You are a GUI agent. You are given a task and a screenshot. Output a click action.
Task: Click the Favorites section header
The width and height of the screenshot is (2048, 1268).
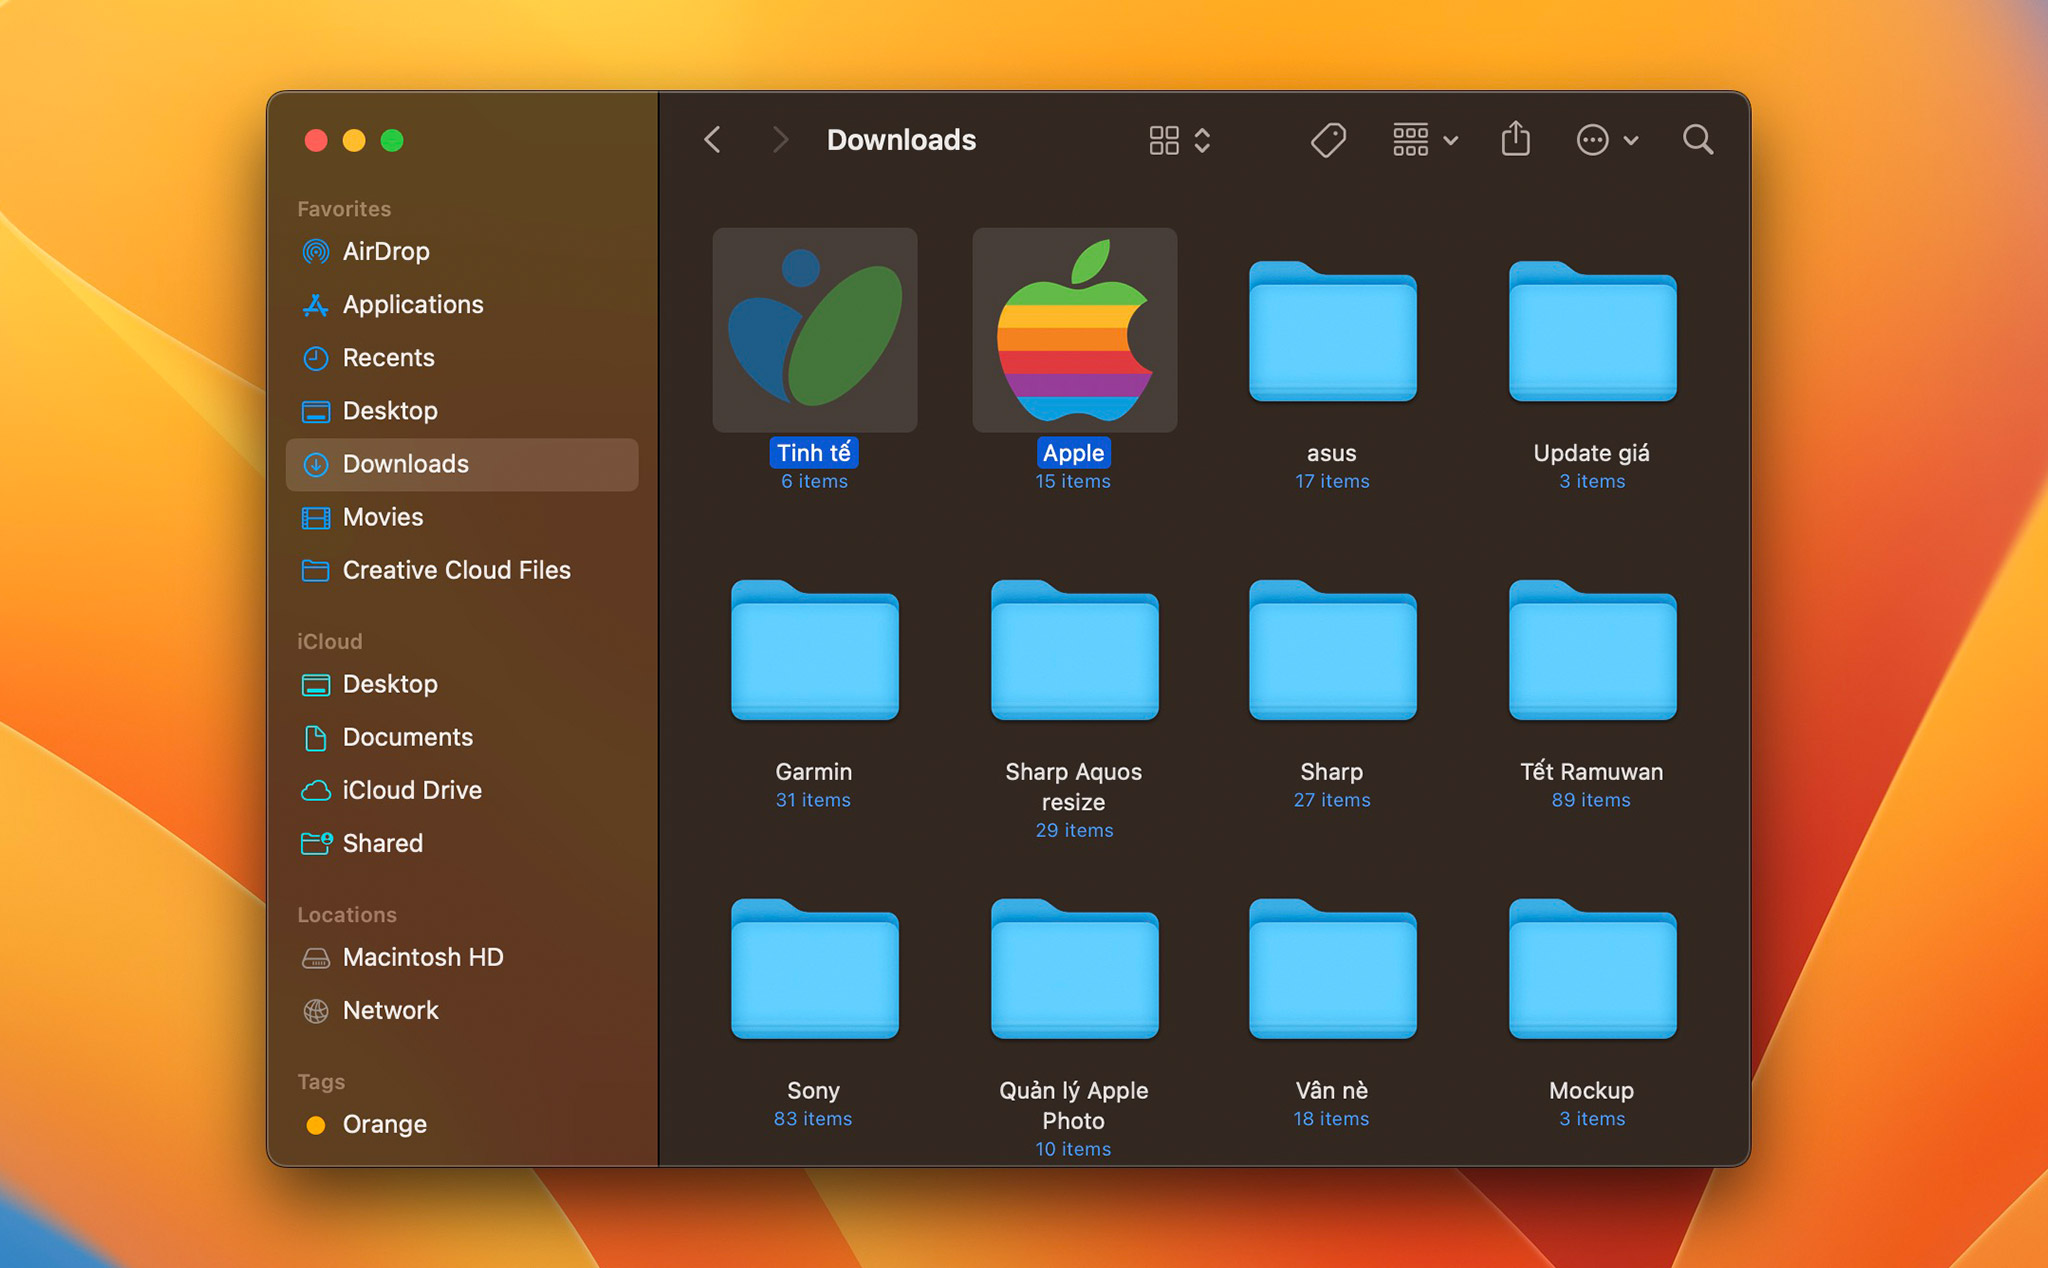(x=344, y=209)
